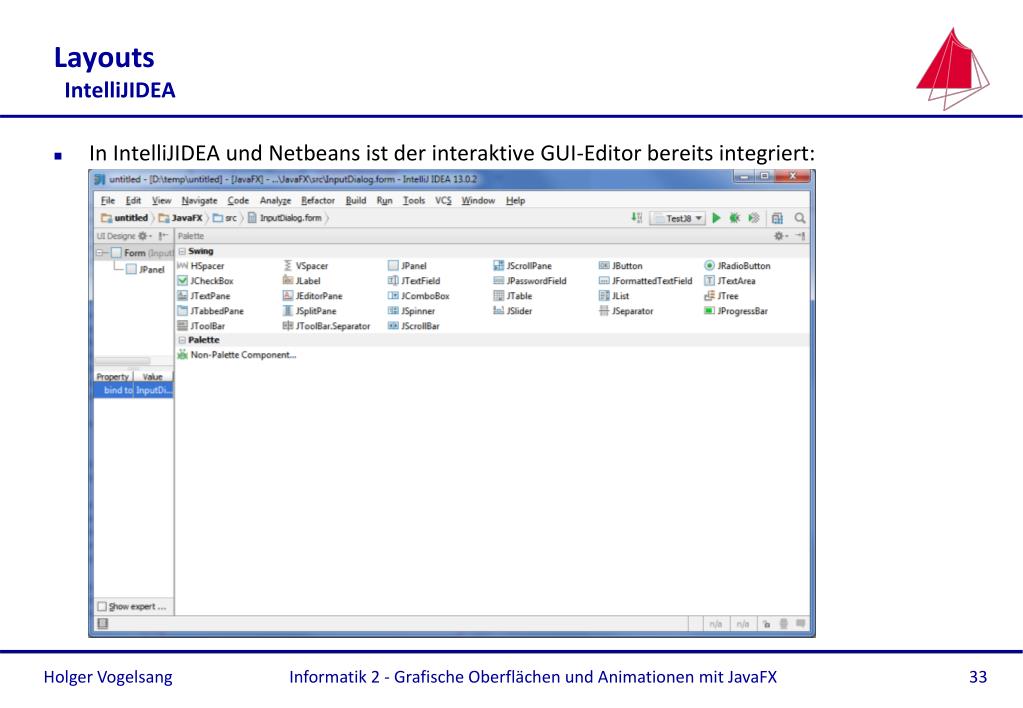The height and width of the screenshot is (708, 1023).
Task: Choose the JTable palette component
Action: click(513, 296)
